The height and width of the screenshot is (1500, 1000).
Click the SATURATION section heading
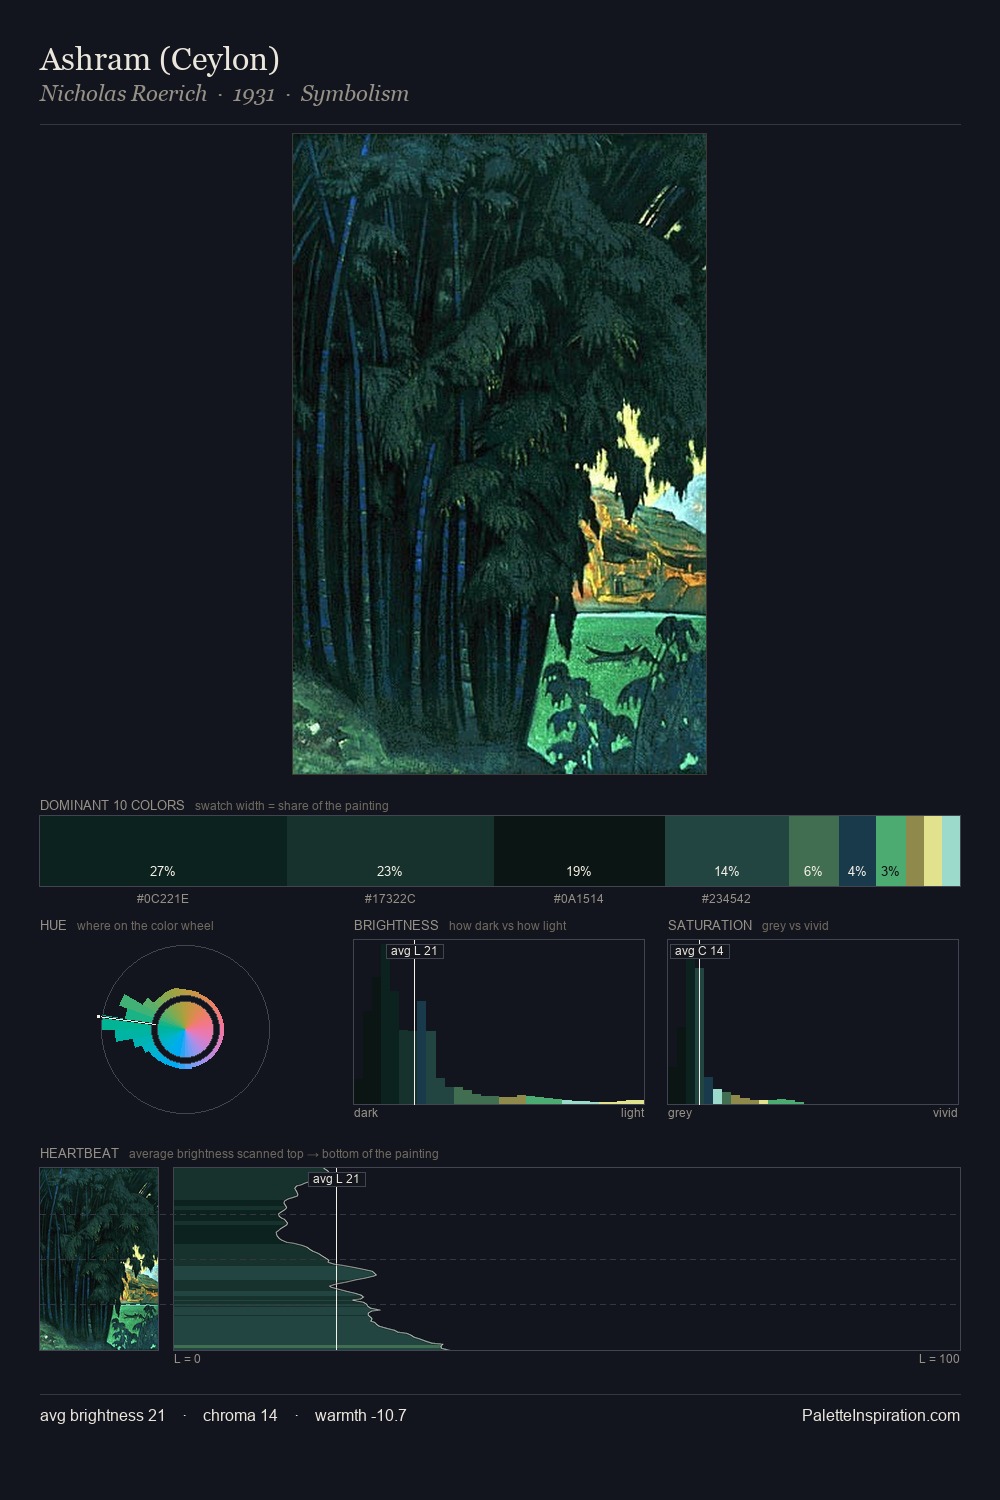(x=710, y=925)
